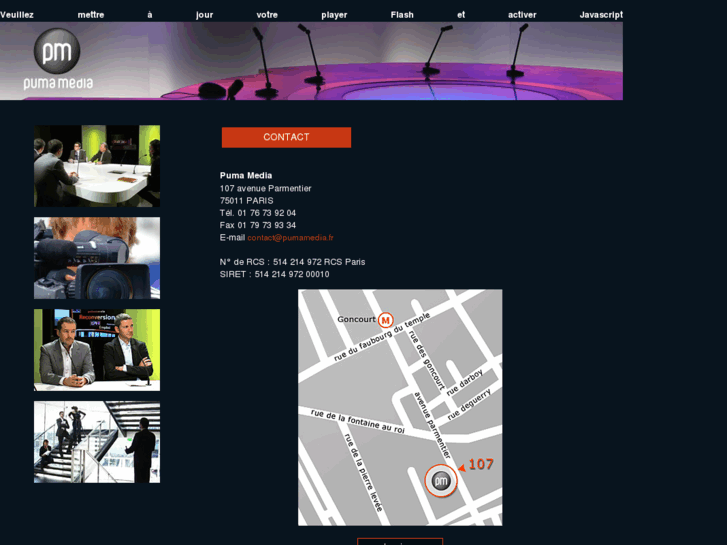This screenshot has height=545, width=727.
Task: Click the rue de la pierre levée label
Action: [x=364, y=473]
